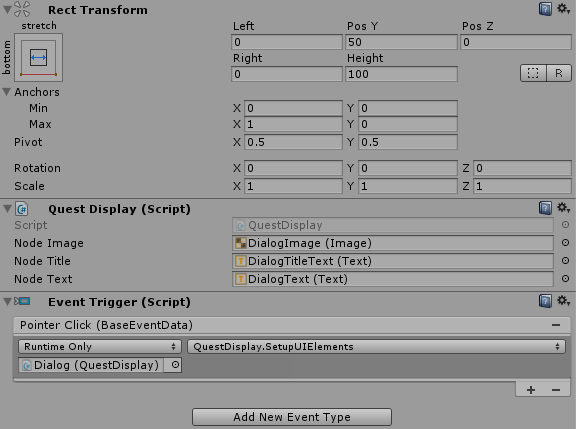Open Rect Transform gear settings menu

click(x=563, y=9)
